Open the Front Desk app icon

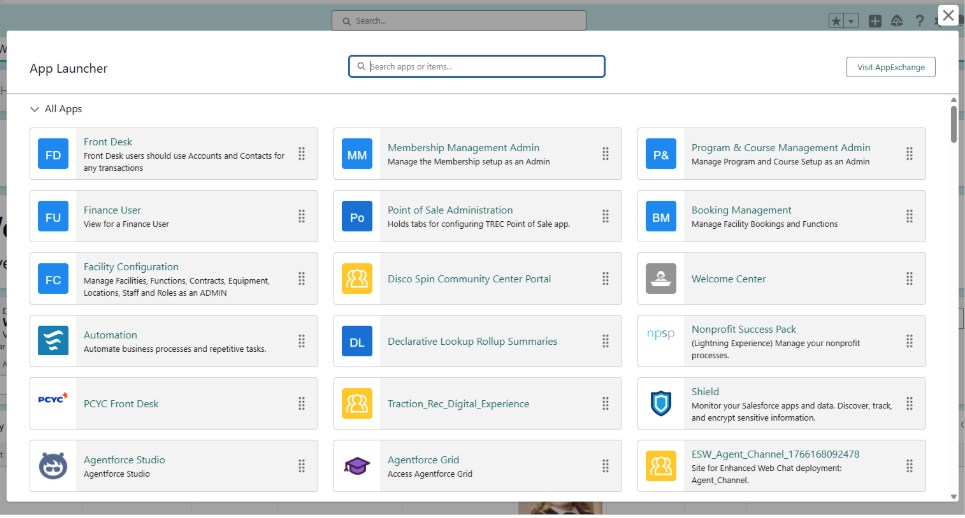click(x=53, y=154)
